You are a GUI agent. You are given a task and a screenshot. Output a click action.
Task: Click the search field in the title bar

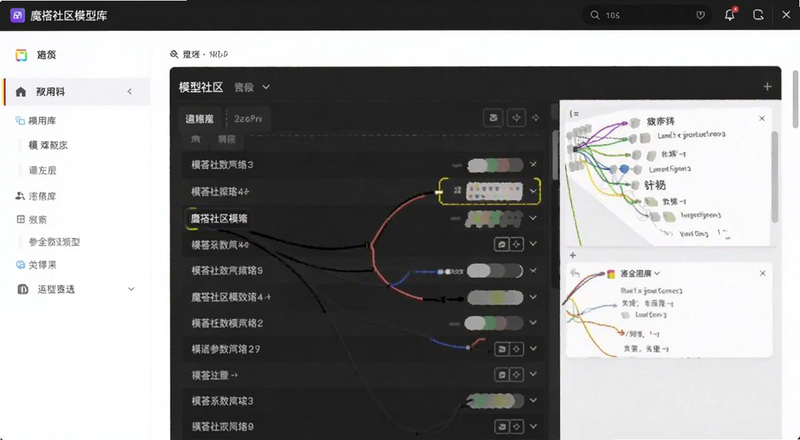[x=648, y=15]
